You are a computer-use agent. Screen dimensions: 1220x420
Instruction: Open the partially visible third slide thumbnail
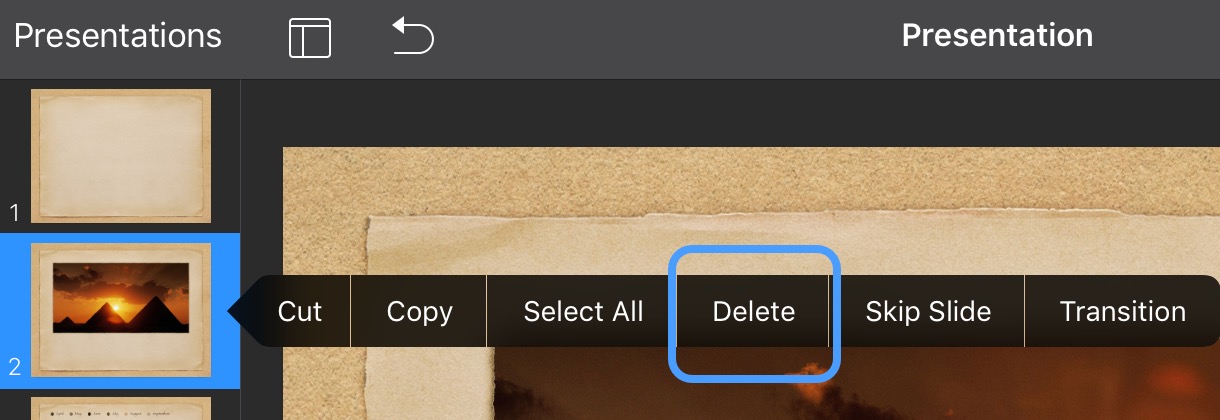[121, 408]
